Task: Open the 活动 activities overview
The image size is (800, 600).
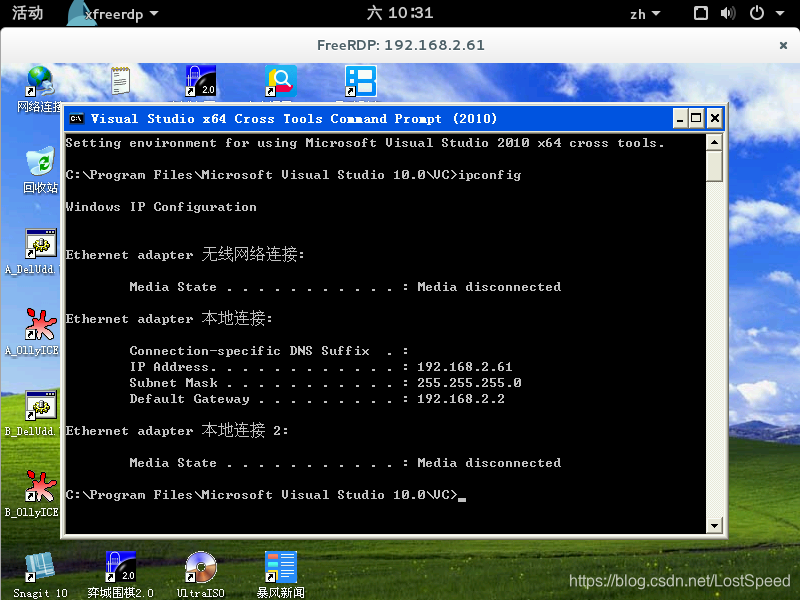Action: click(28, 13)
